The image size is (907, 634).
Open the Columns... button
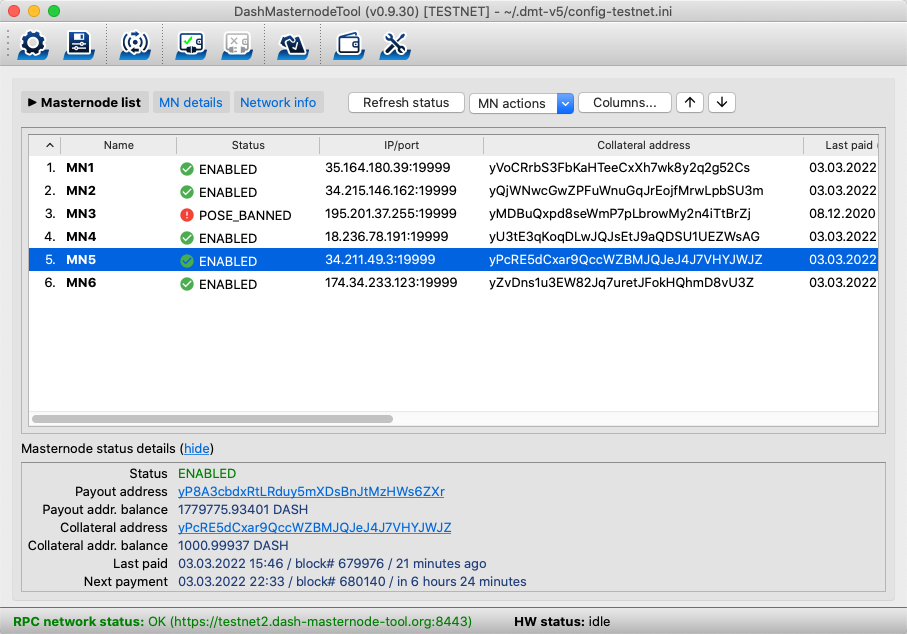[625, 102]
